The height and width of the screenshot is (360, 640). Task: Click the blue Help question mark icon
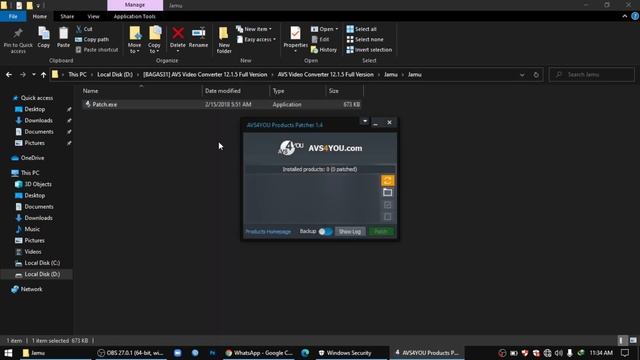click(x=635, y=16)
